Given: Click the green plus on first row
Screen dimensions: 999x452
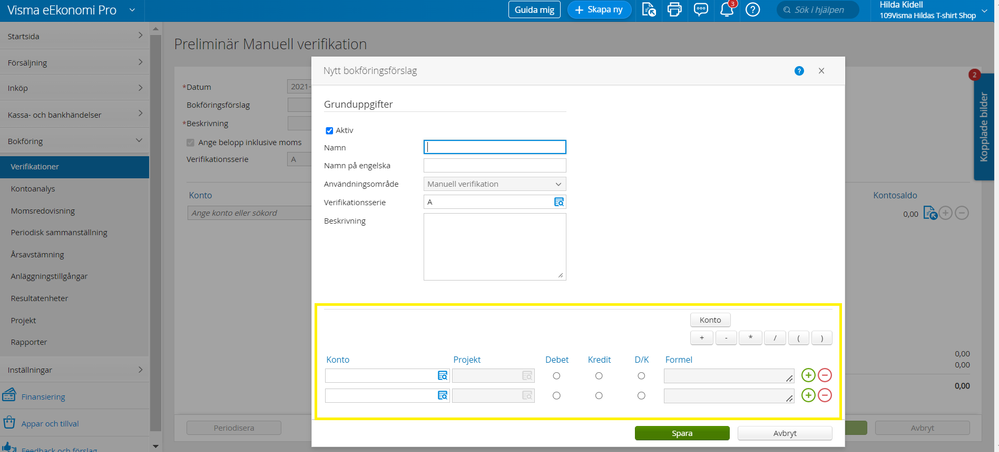Looking at the screenshot, I should (x=808, y=375).
